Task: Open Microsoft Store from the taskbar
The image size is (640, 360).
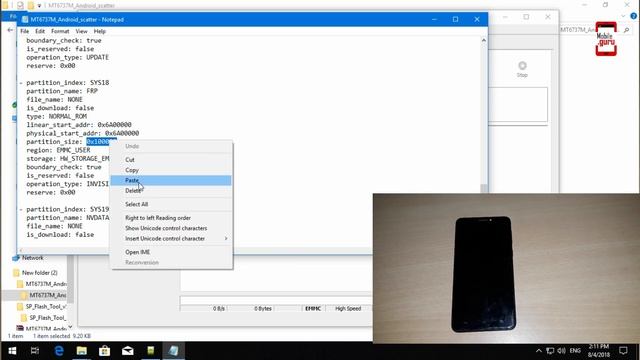Action: coord(104,351)
